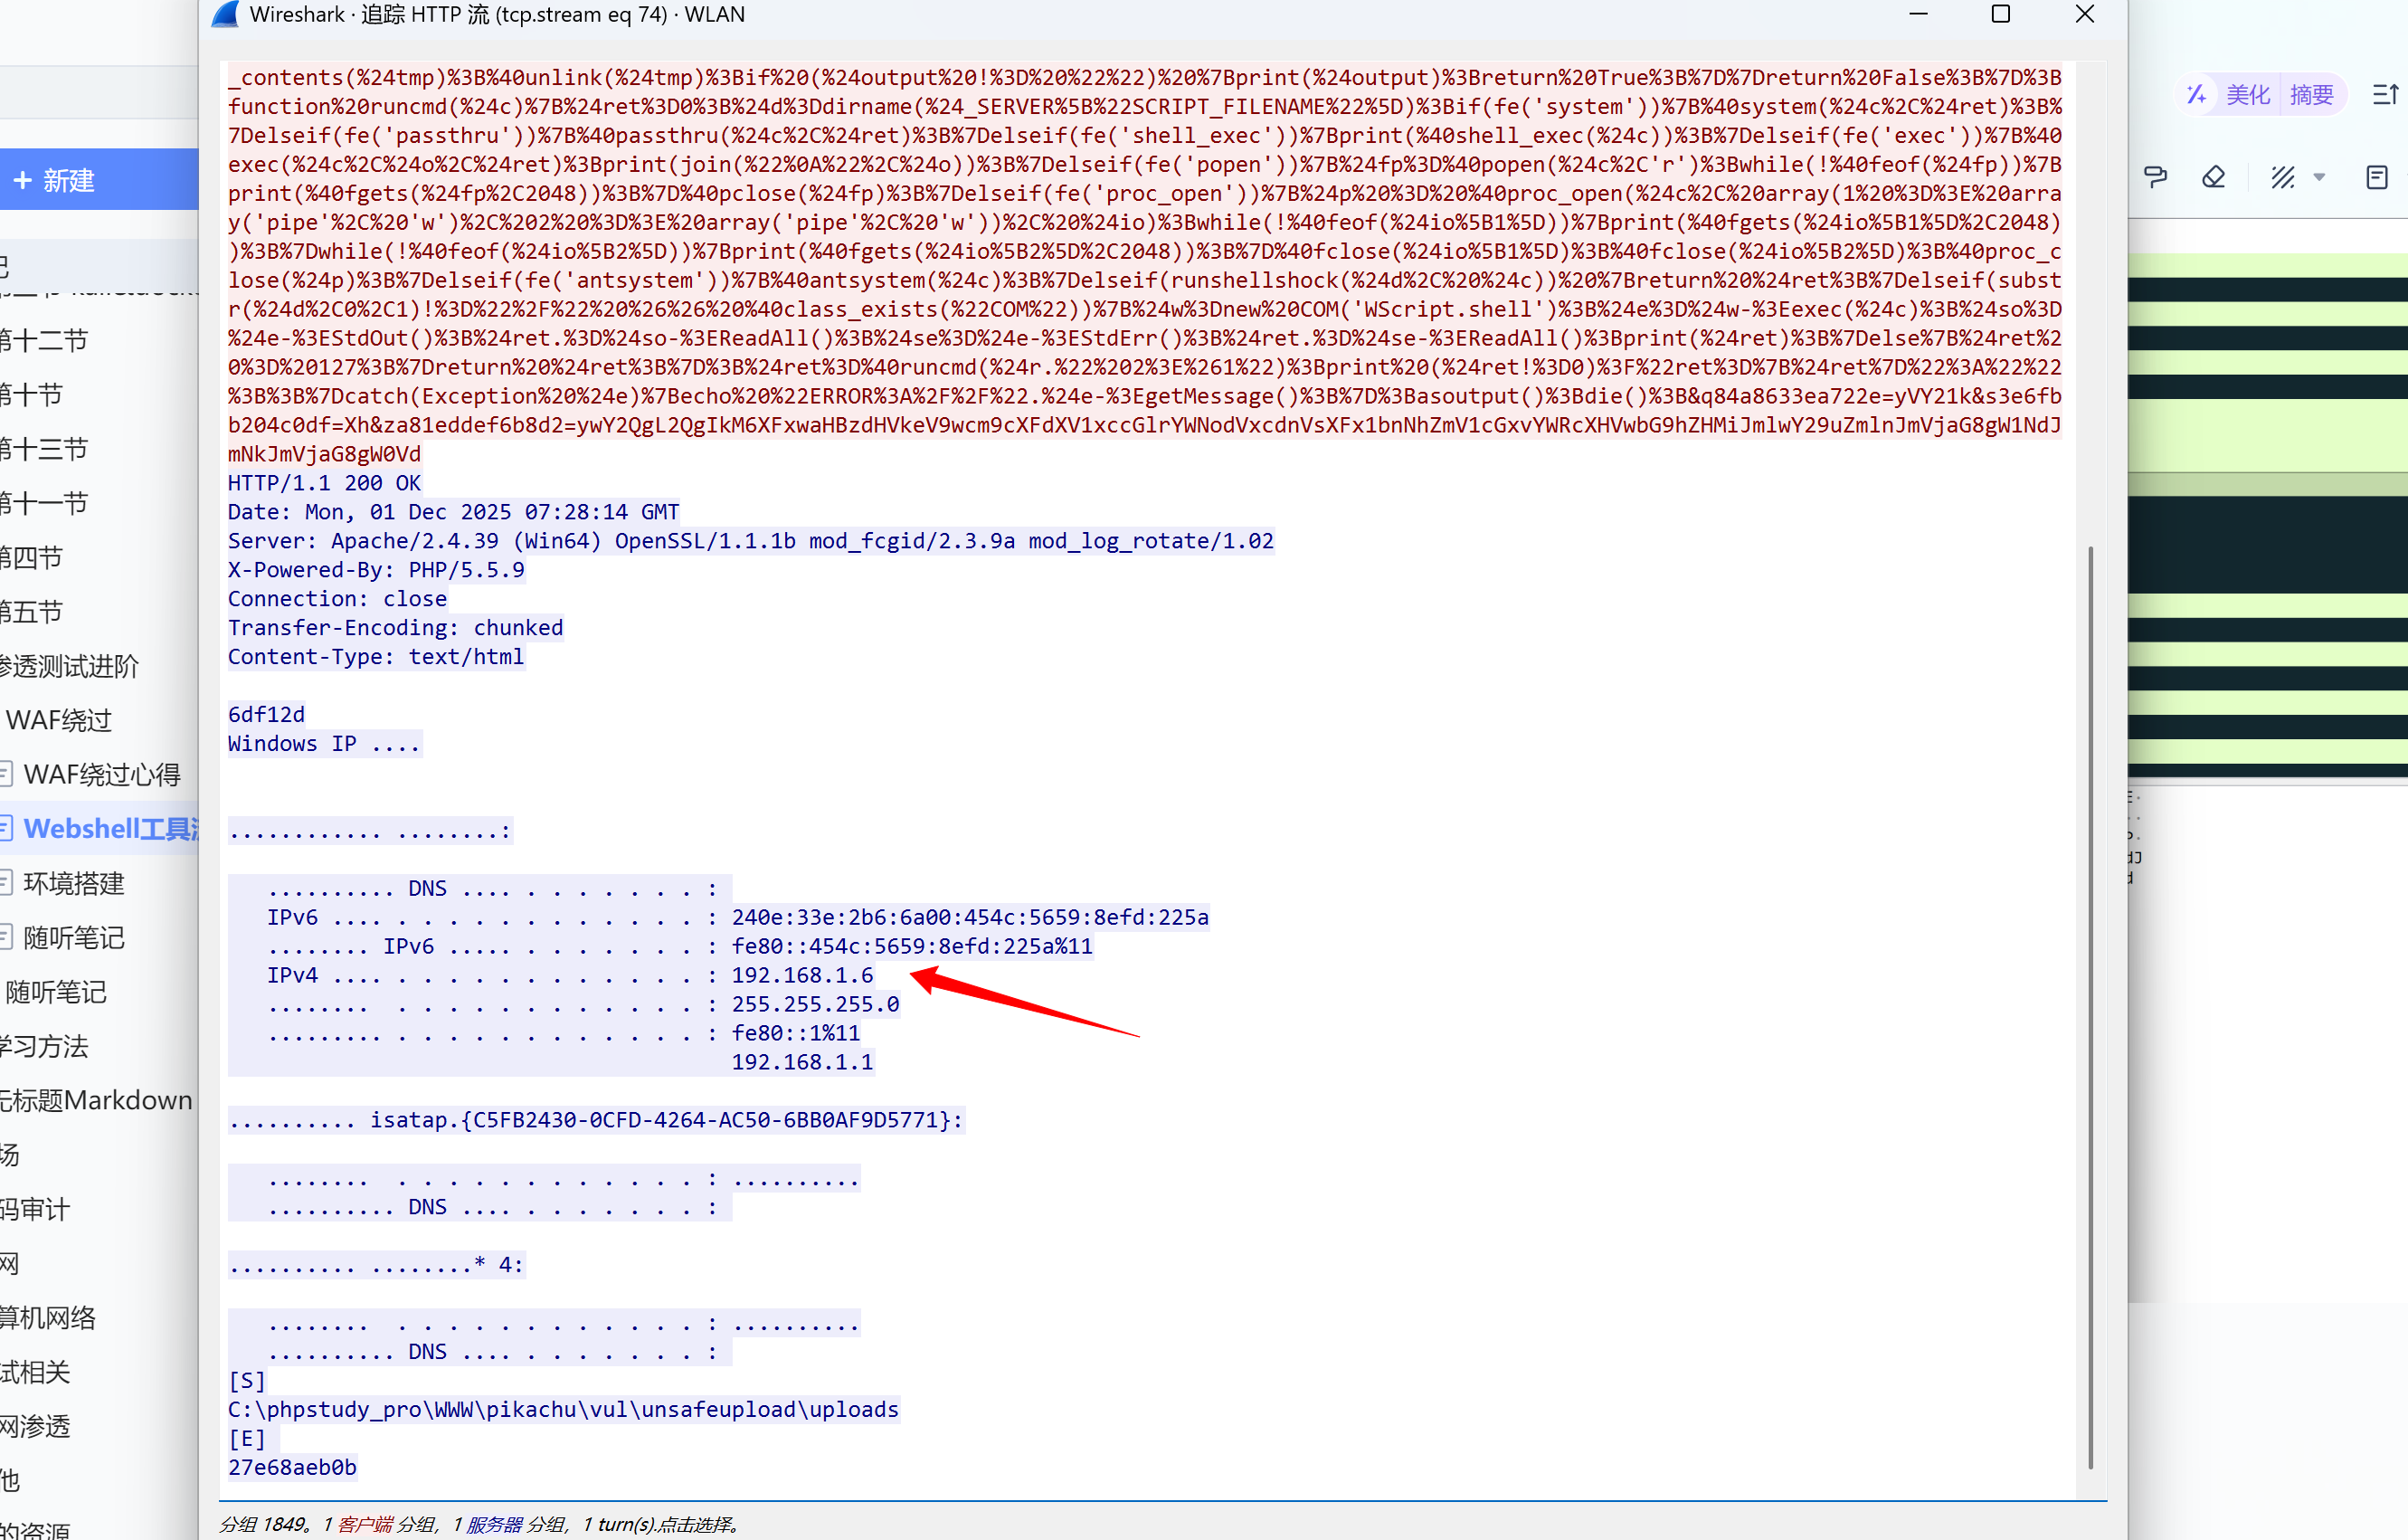Click the format painter roller icon
2408x1540 pixels.
tap(2155, 178)
